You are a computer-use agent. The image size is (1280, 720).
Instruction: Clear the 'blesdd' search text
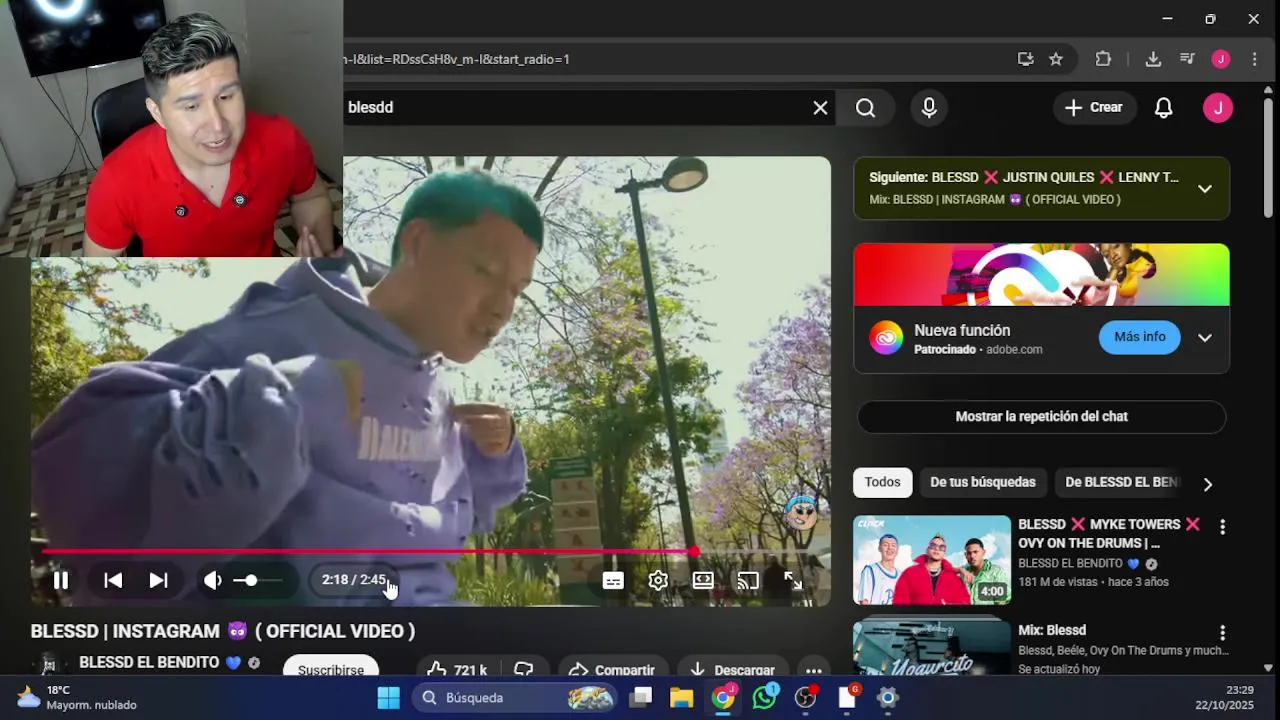pyautogui.click(x=820, y=108)
